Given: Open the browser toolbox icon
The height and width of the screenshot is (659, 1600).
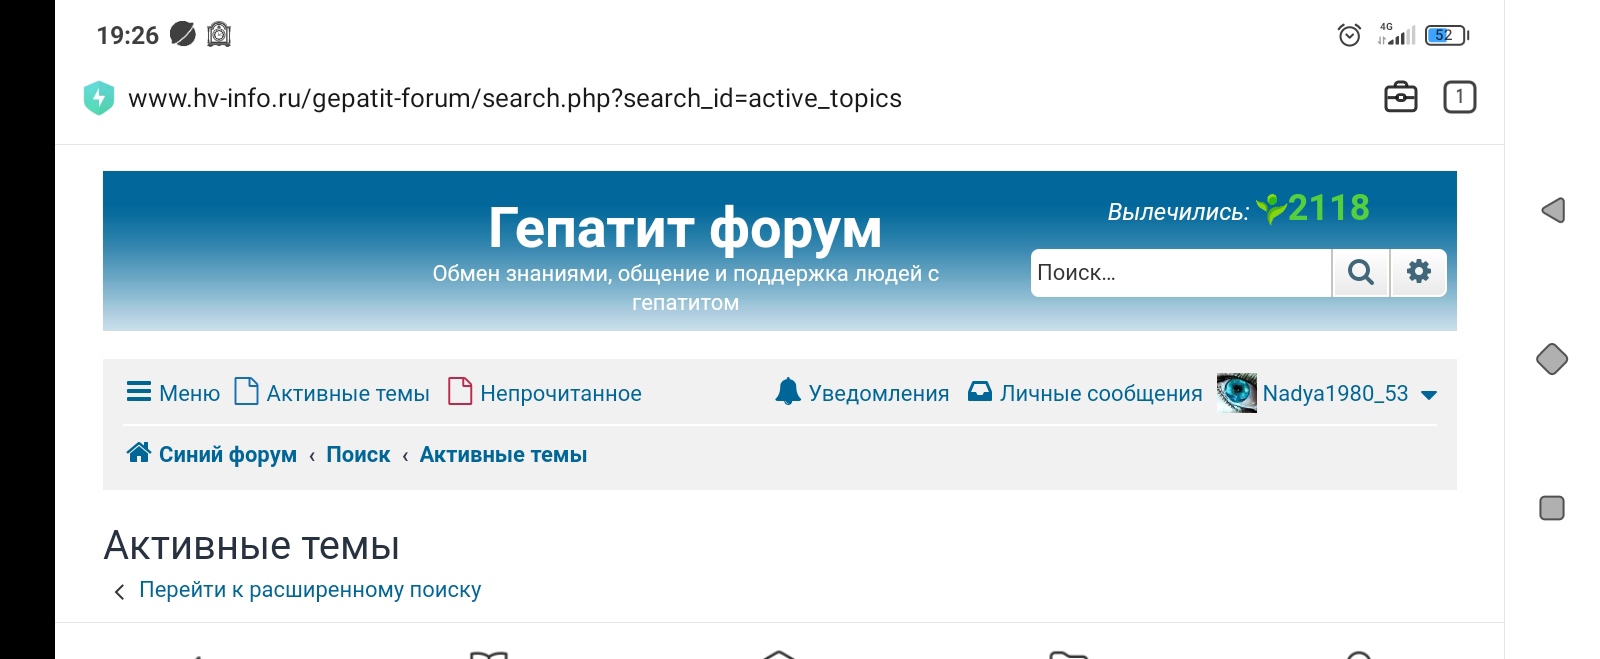Looking at the screenshot, I should 1400,97.
